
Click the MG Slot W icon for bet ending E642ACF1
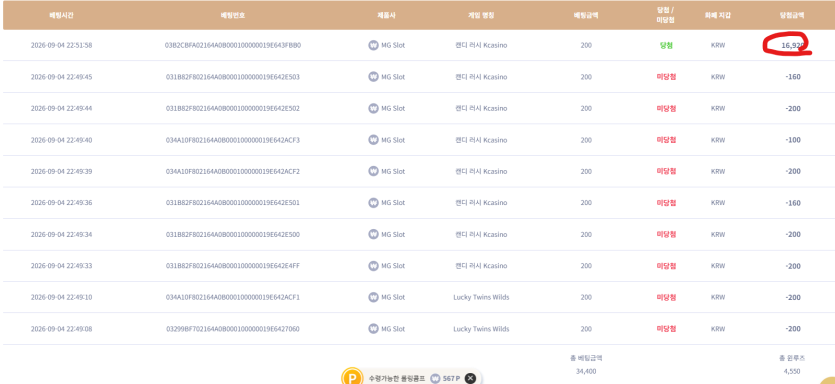click(x=373, y=297)
